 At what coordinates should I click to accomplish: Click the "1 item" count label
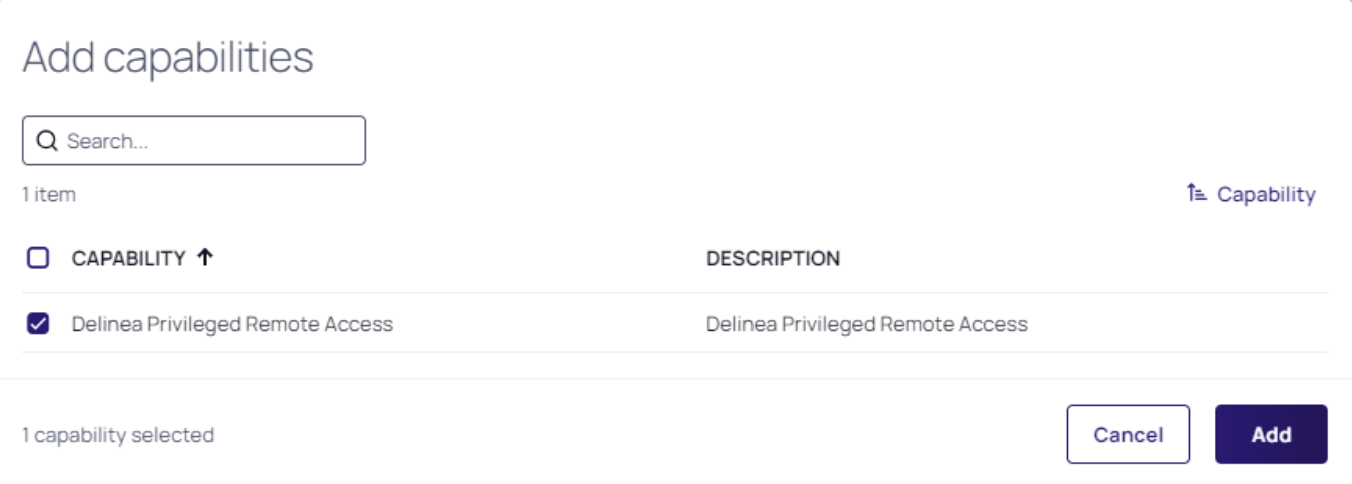tap(49, 194)
